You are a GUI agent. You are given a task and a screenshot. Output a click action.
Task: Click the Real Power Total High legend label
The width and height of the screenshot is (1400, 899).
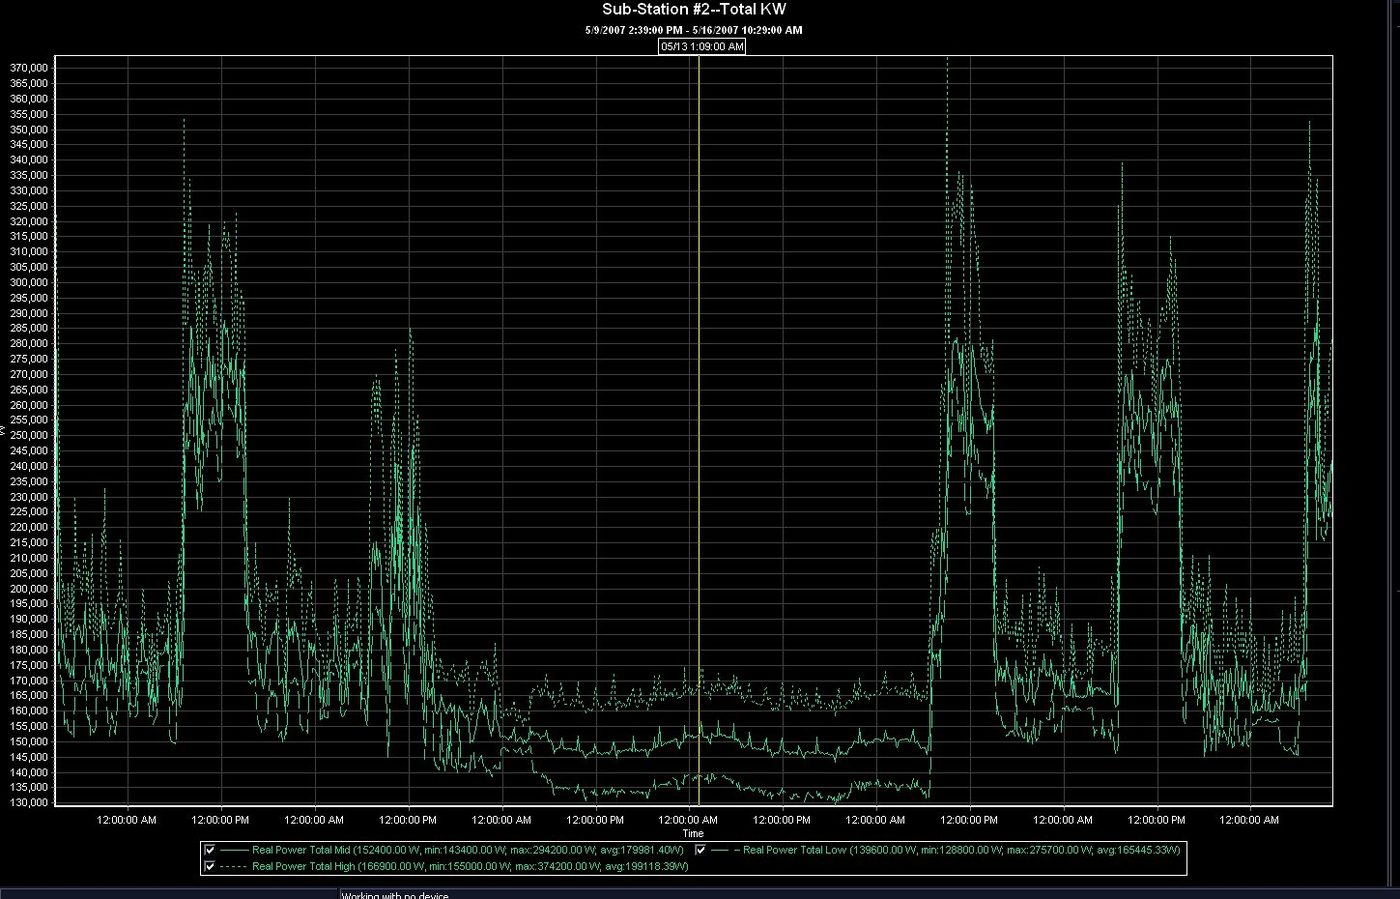(x=470, y=866)
